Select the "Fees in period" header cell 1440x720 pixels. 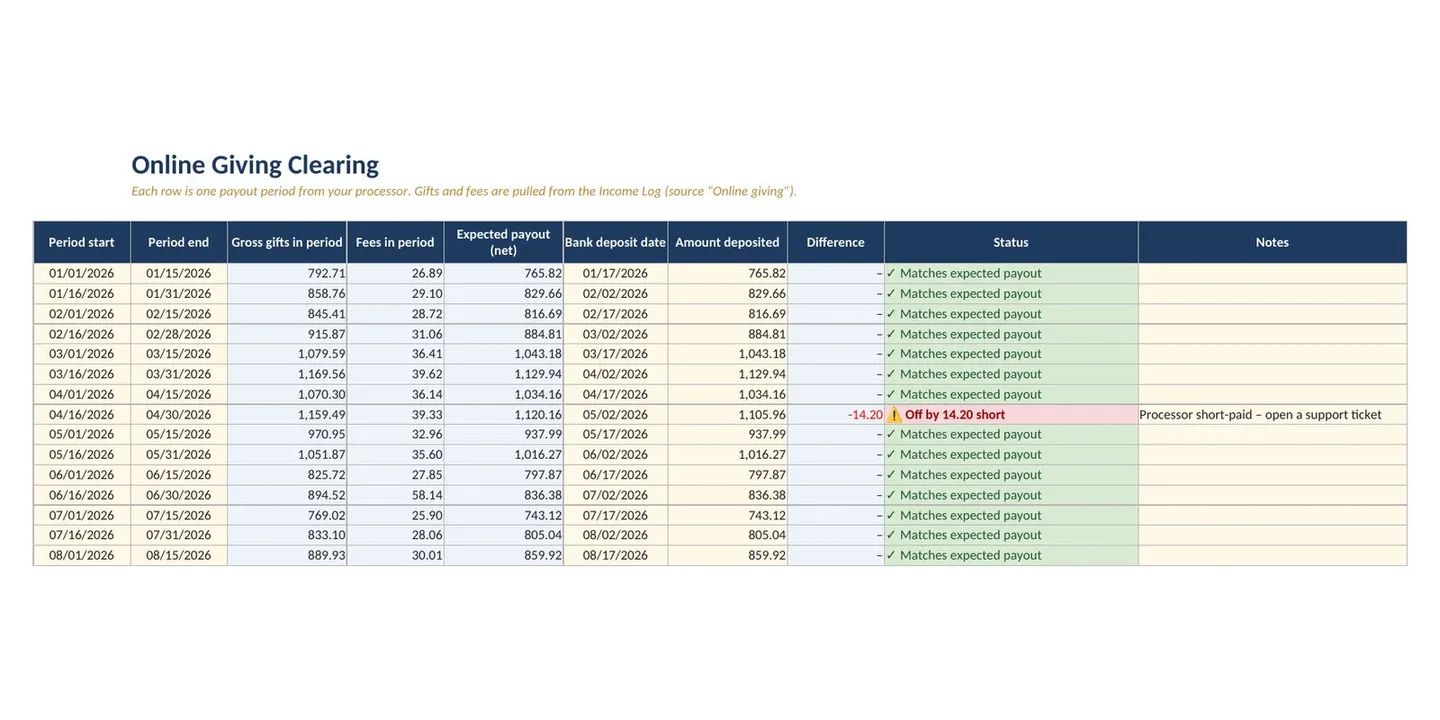coord(395,242)
